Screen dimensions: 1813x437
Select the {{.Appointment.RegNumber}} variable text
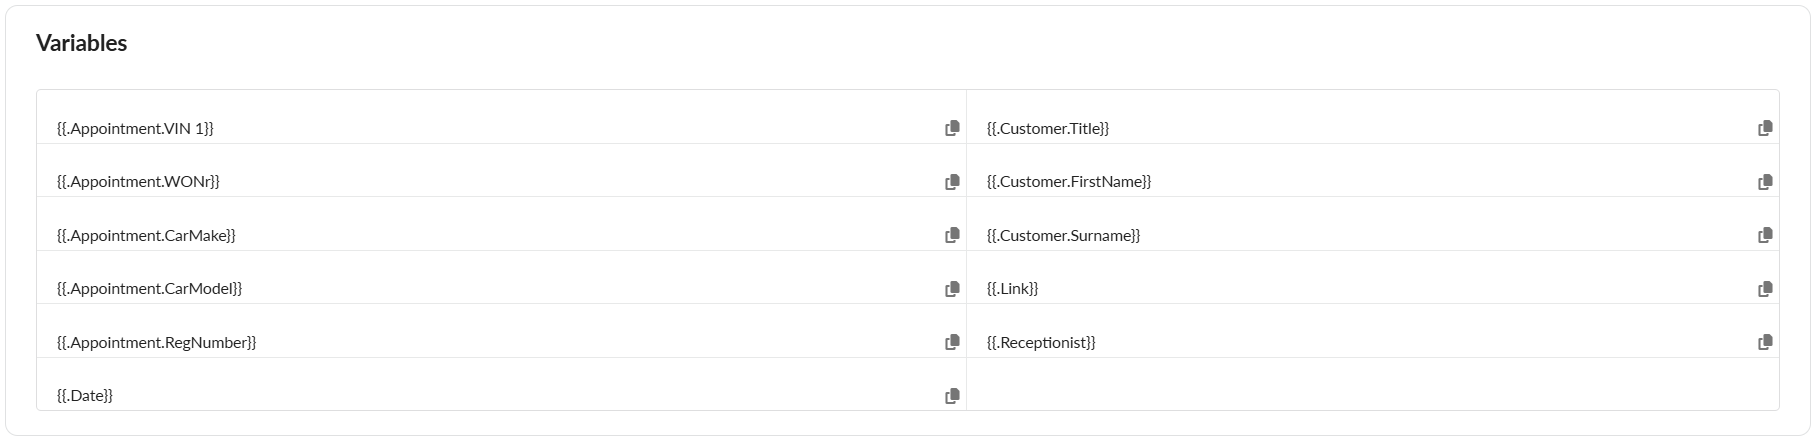(x=156, y=342)
